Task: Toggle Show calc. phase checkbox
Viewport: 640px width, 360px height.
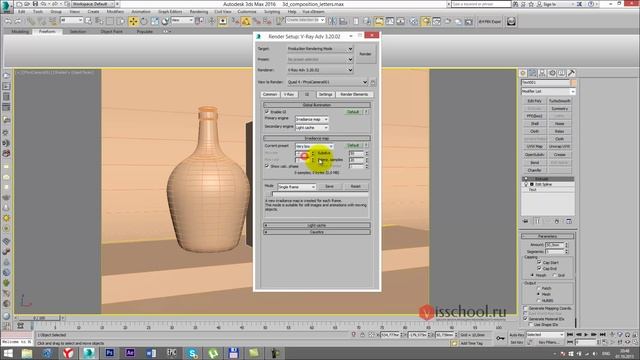Action: point(267,166)
